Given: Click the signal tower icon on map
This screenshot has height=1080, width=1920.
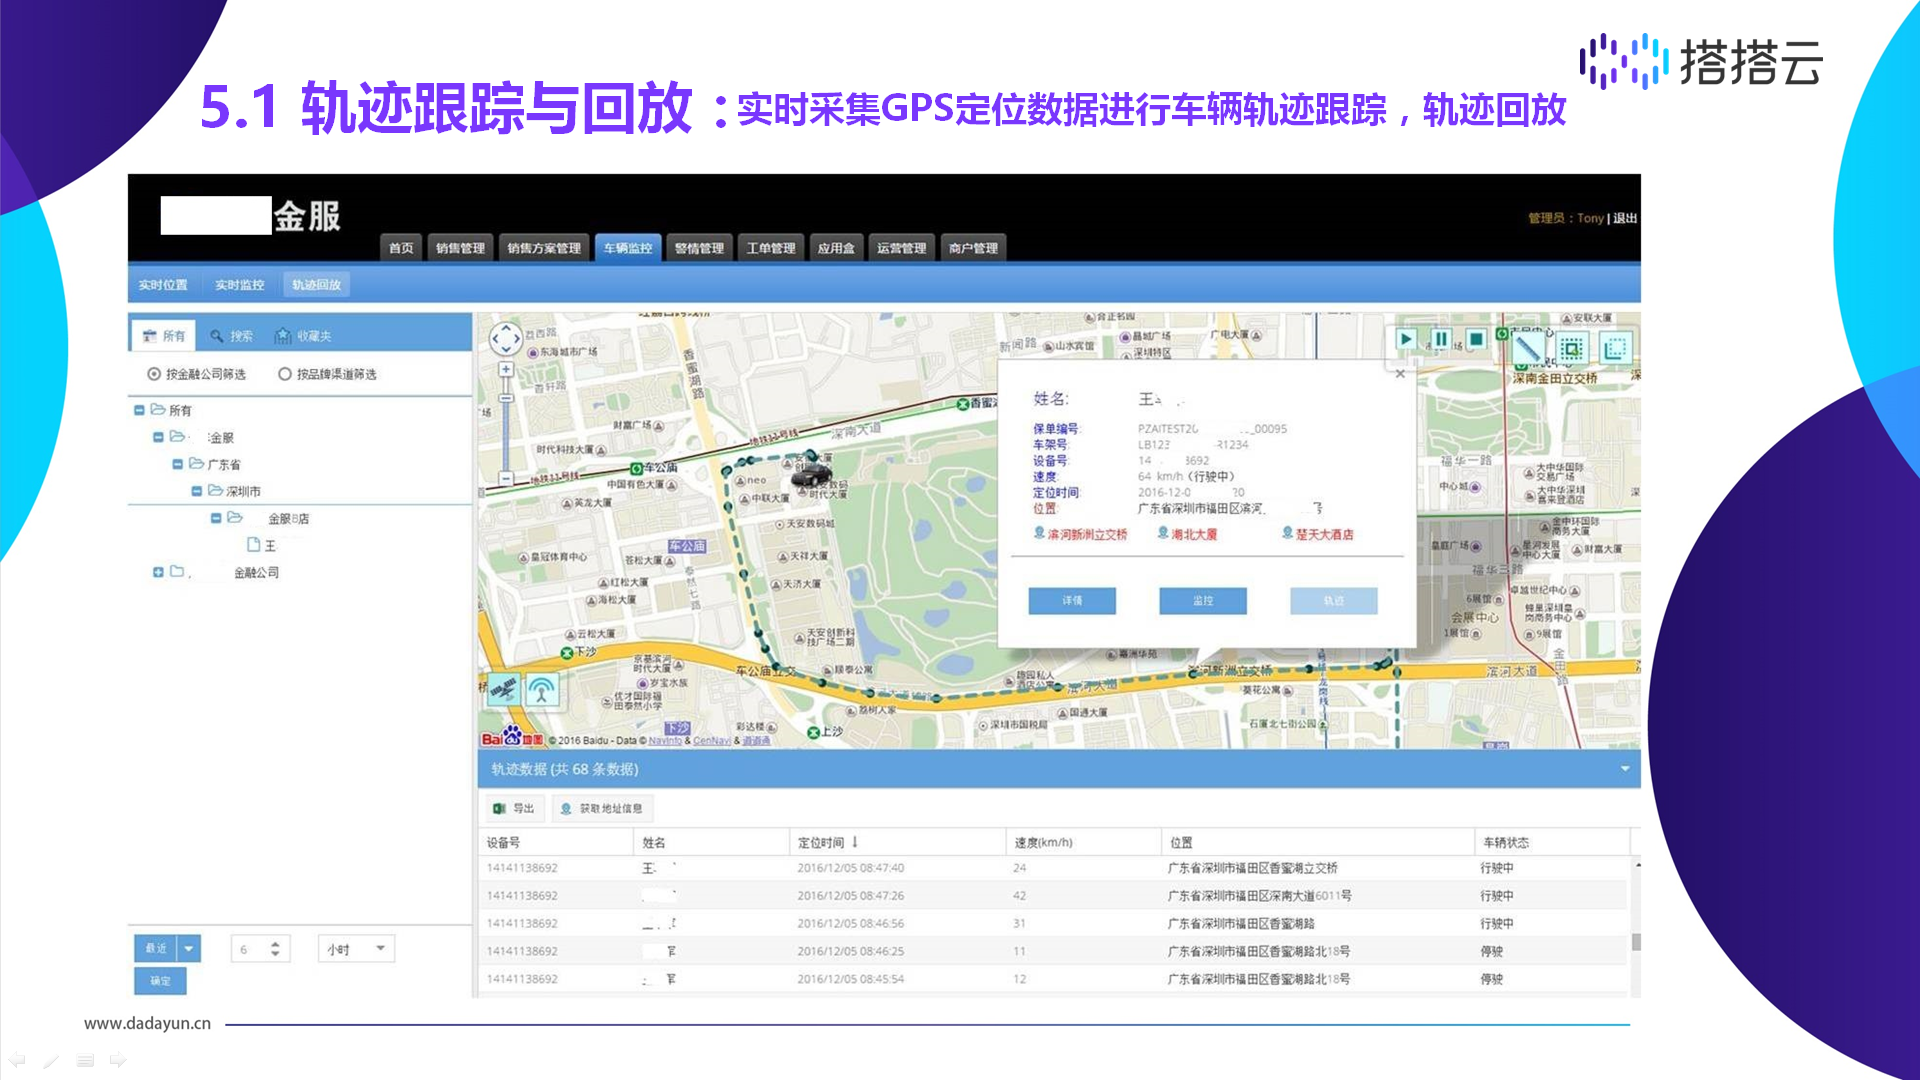Looking at the screenshot, I should tap(542, 688).
